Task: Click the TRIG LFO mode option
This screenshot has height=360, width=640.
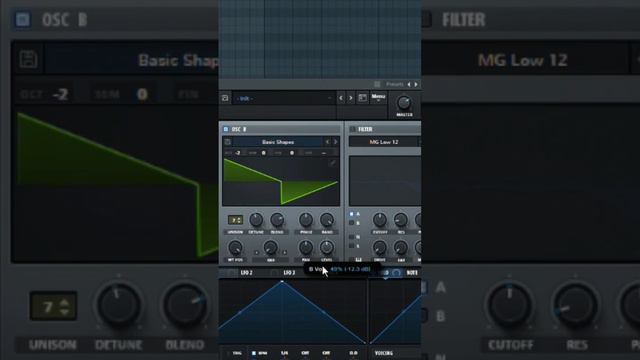Action: pos(237,353)
